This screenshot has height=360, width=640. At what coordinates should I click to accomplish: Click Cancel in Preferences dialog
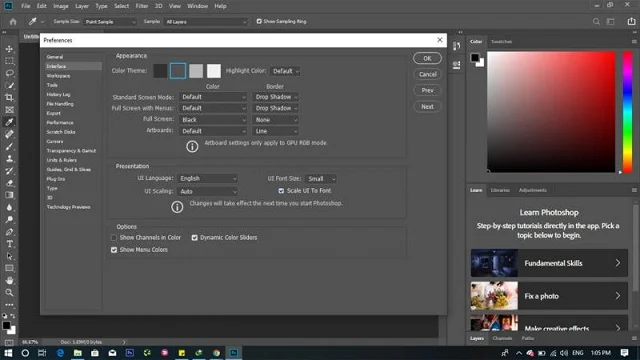pyautogui.click(x=427, y=74)
